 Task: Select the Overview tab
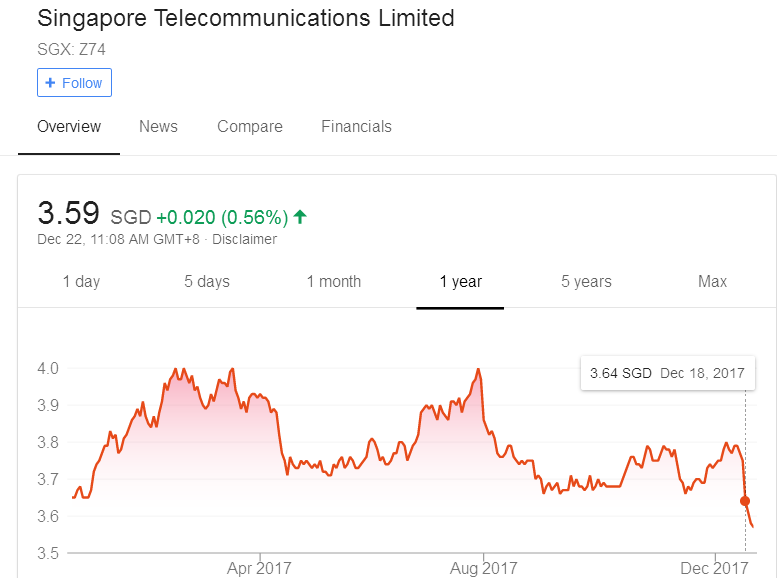click(x=69, y=126)
